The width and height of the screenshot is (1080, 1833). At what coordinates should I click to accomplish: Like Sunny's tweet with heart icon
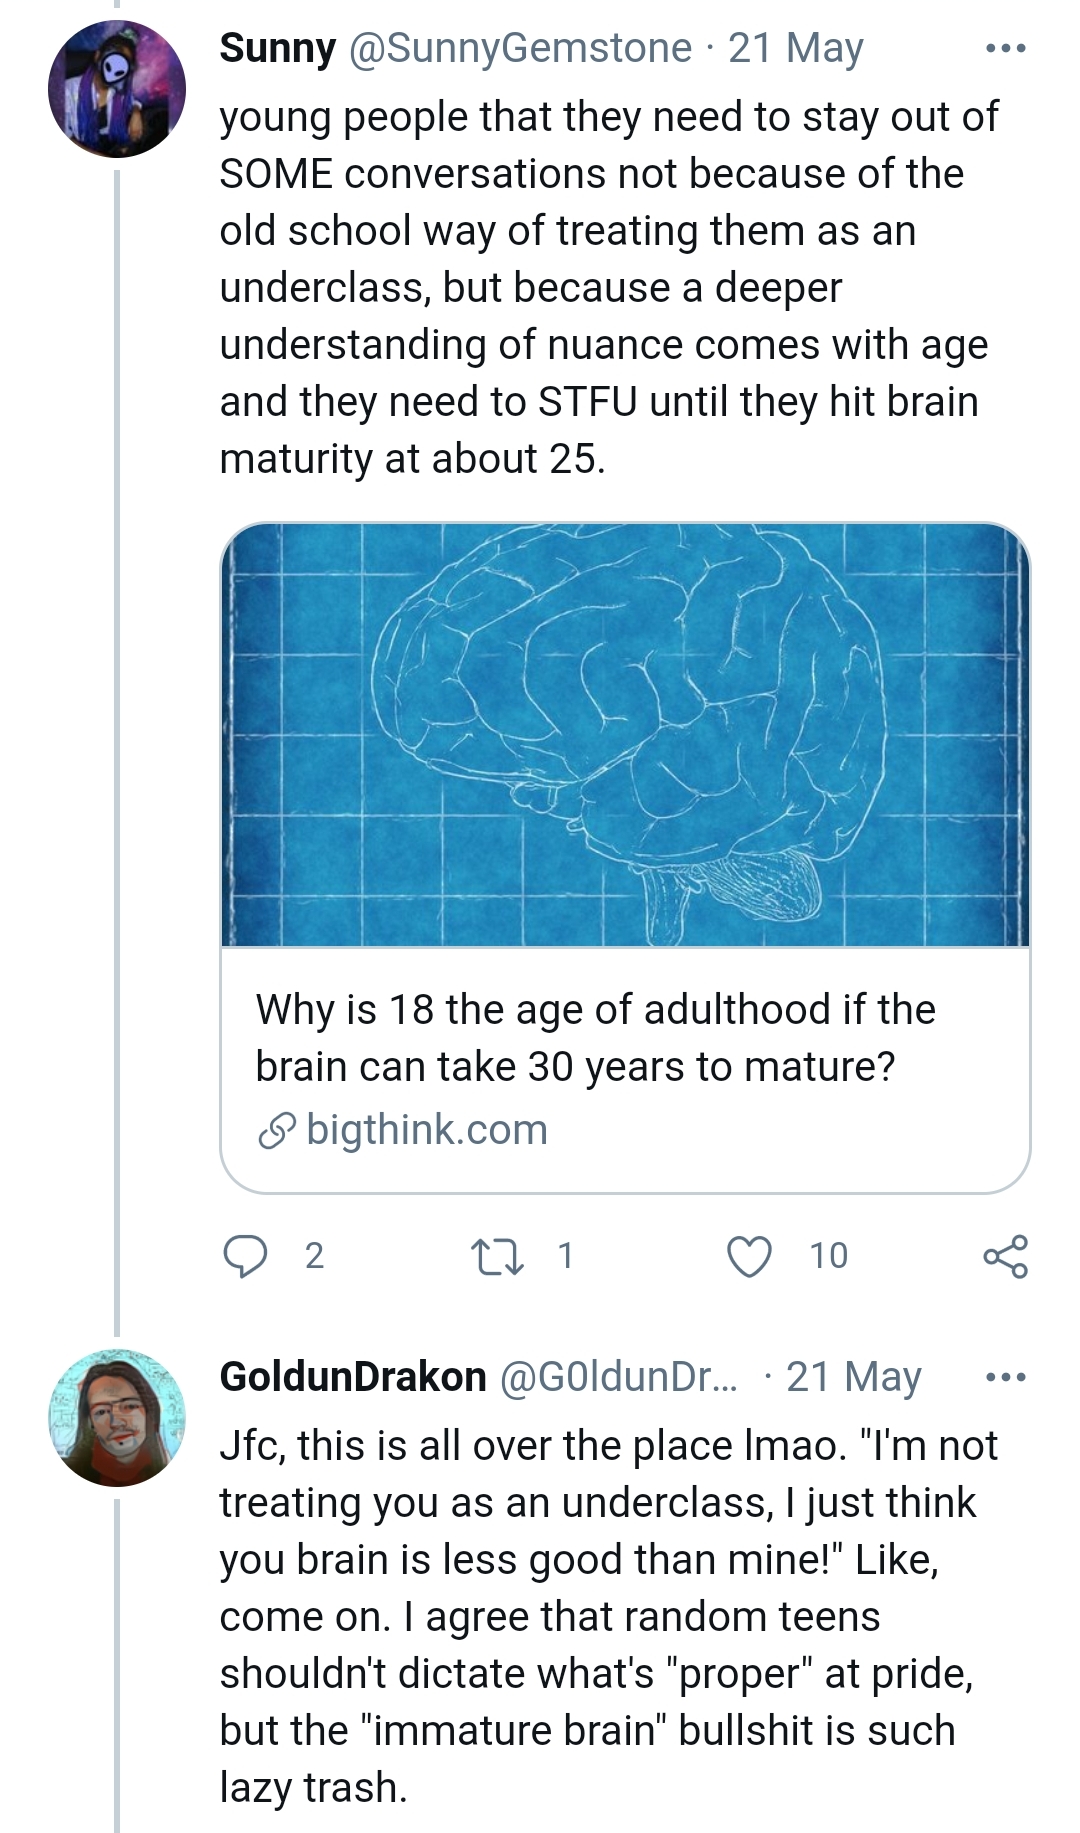pos(749,1256)
